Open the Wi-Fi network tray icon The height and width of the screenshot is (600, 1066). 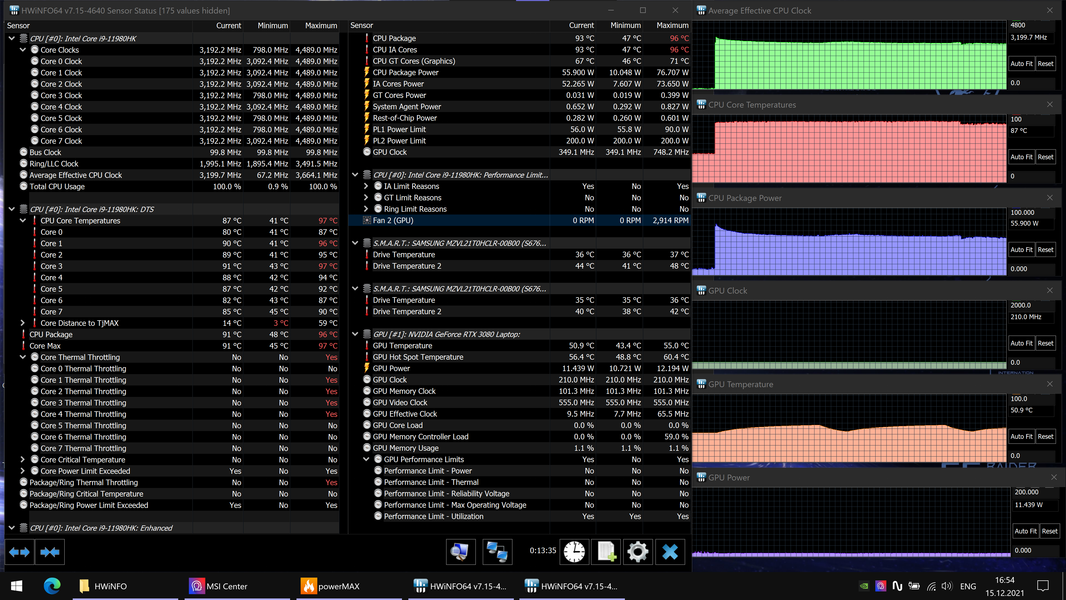pos(931,586)
